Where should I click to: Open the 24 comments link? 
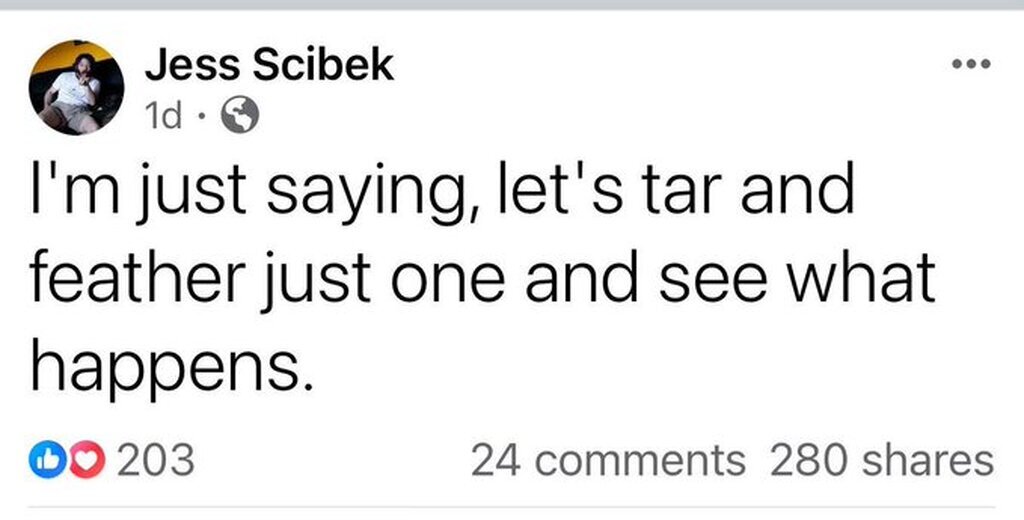coord(608,461)
